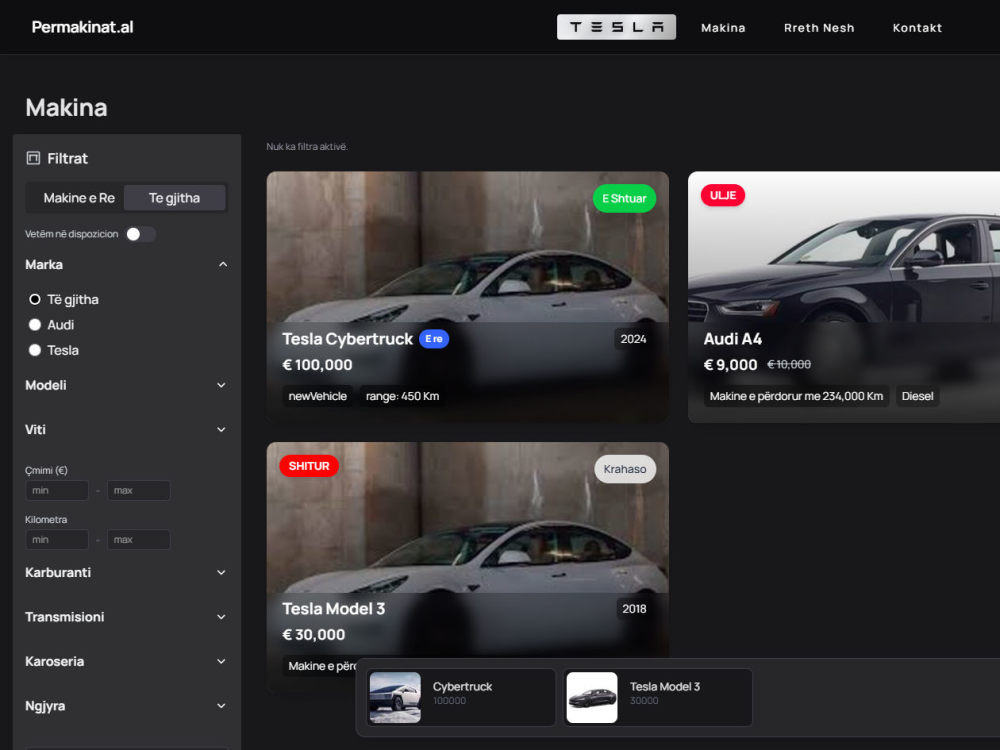Click the ULJE badge on Audi A4
The image size is (1000, 750).
point(723,195)
